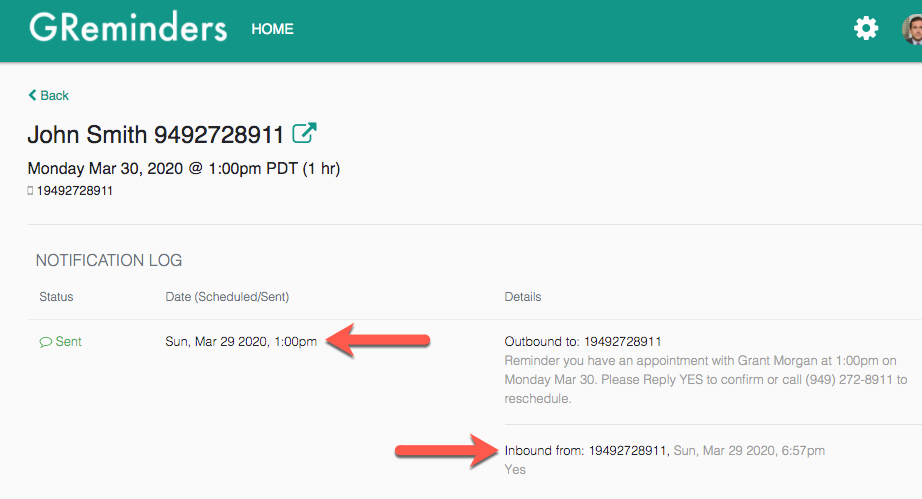Screen dimensions: 922x499
Task: Open the settings gear icon
Action: (x=866, y=28)
